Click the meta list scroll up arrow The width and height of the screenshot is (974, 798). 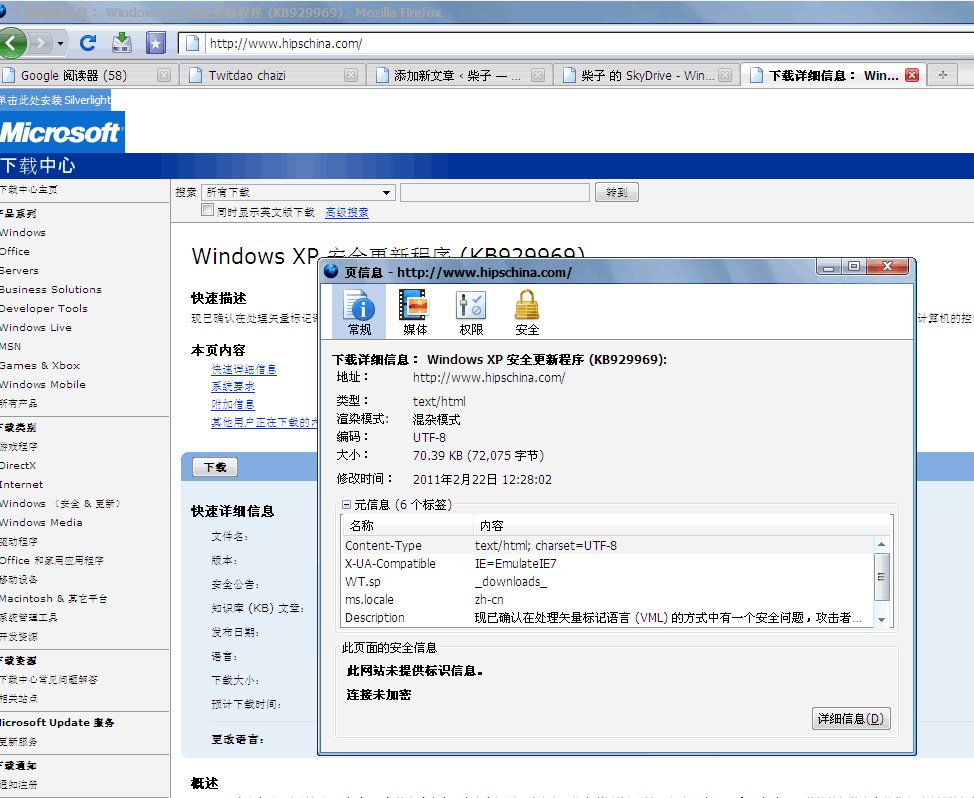coord(881,544)
